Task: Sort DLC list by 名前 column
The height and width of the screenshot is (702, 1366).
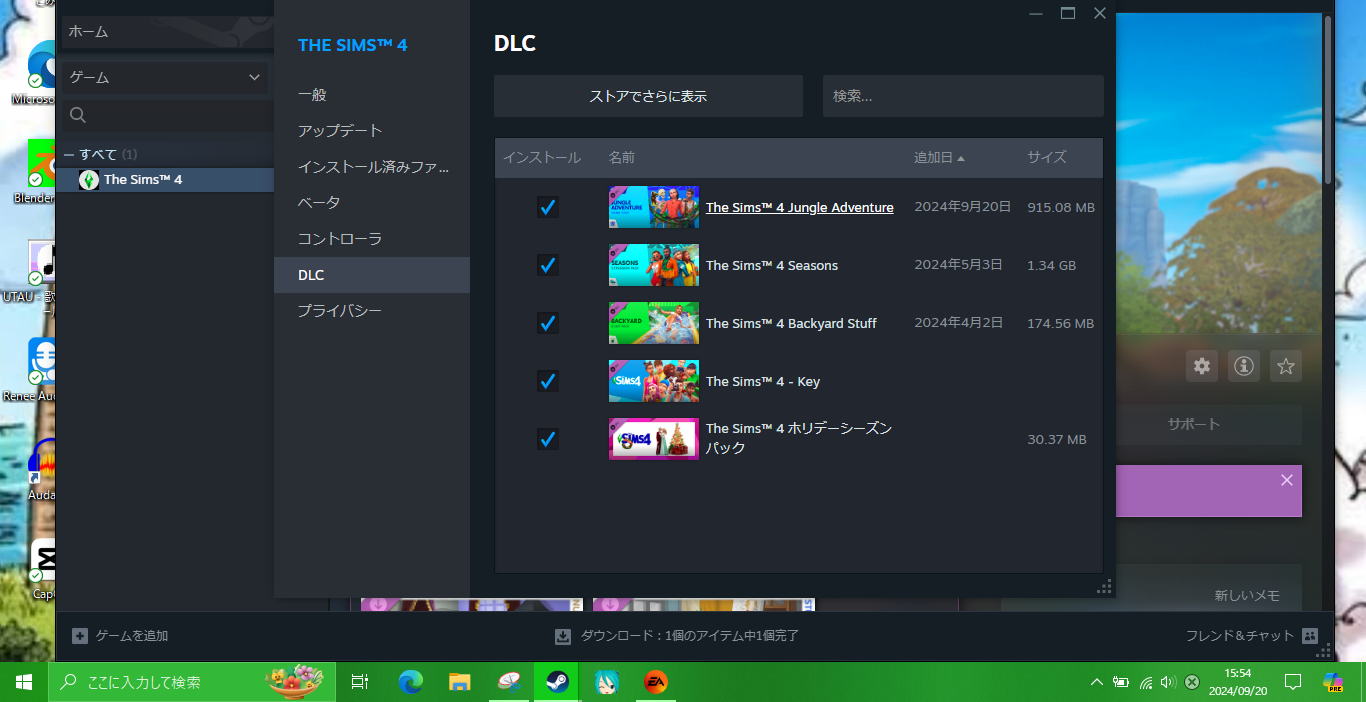Action: 622,157
